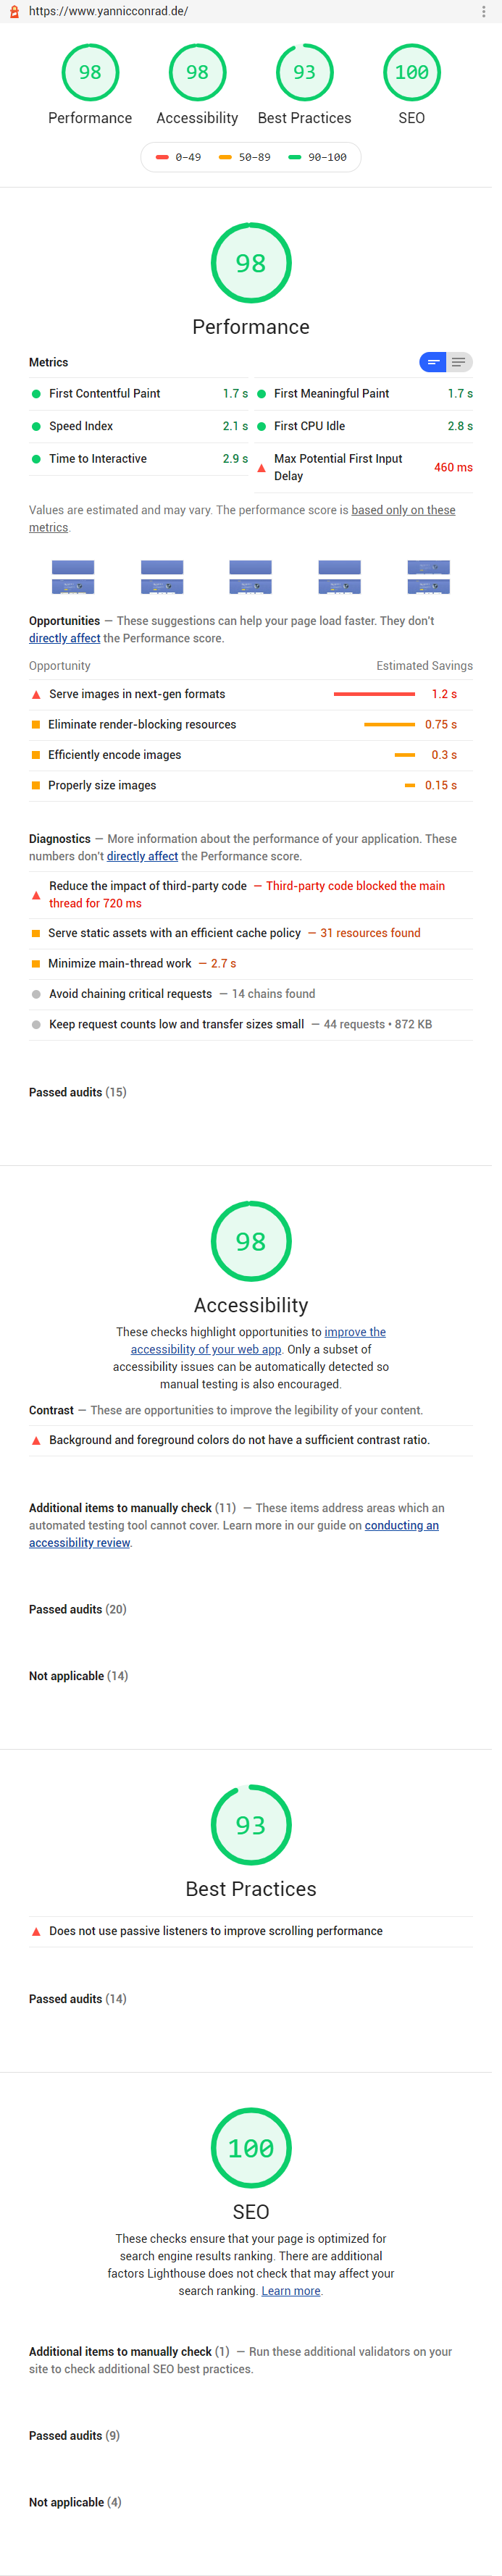Expand the background and foreground colors contrast audit

[240, 1440]
